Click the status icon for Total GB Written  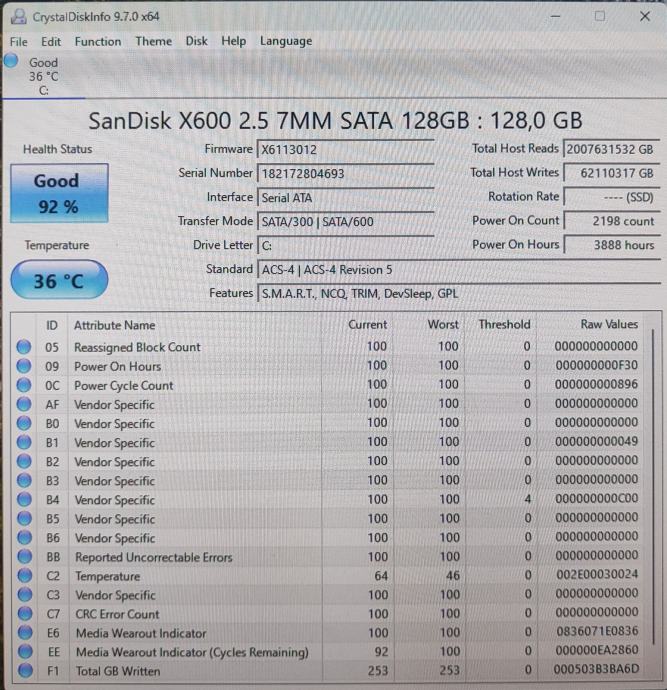(x=26, y=671)
